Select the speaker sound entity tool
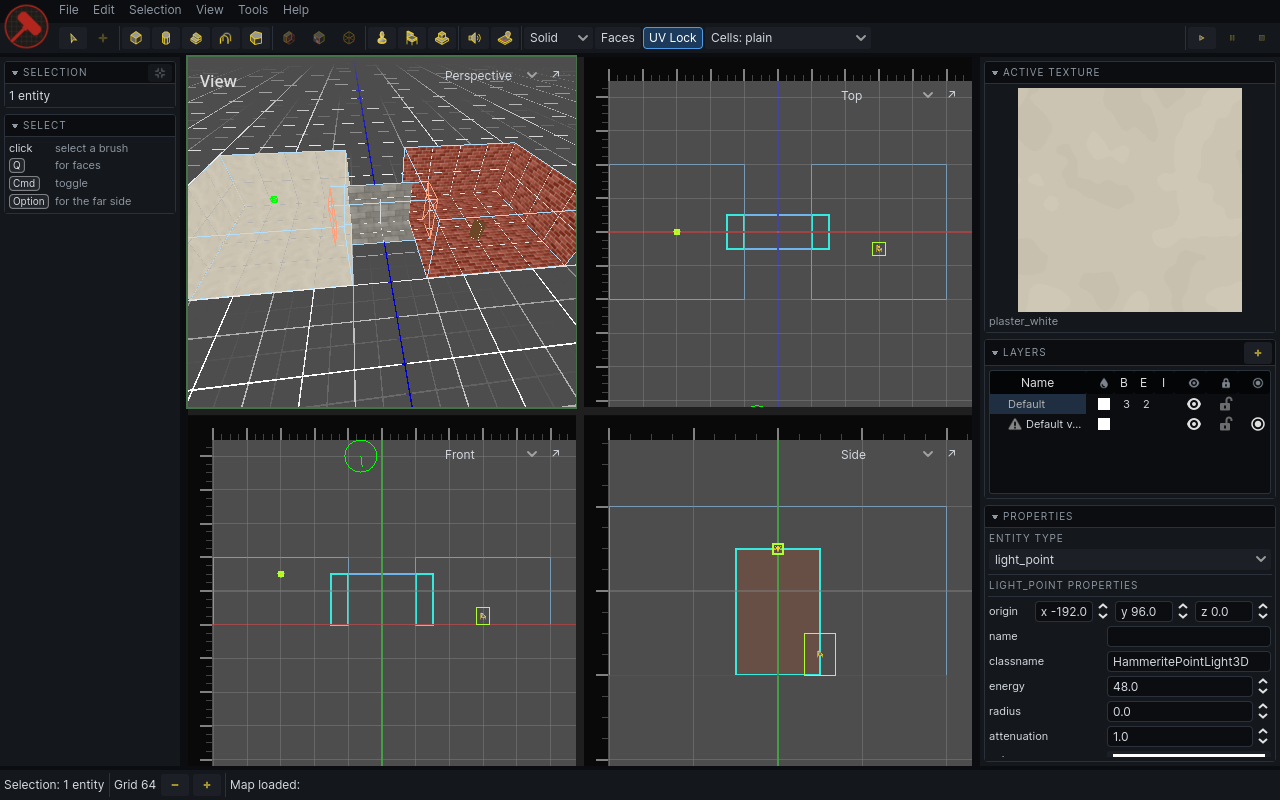The width and height of the screenshot is (1280, 800). [x=474, y=38]
